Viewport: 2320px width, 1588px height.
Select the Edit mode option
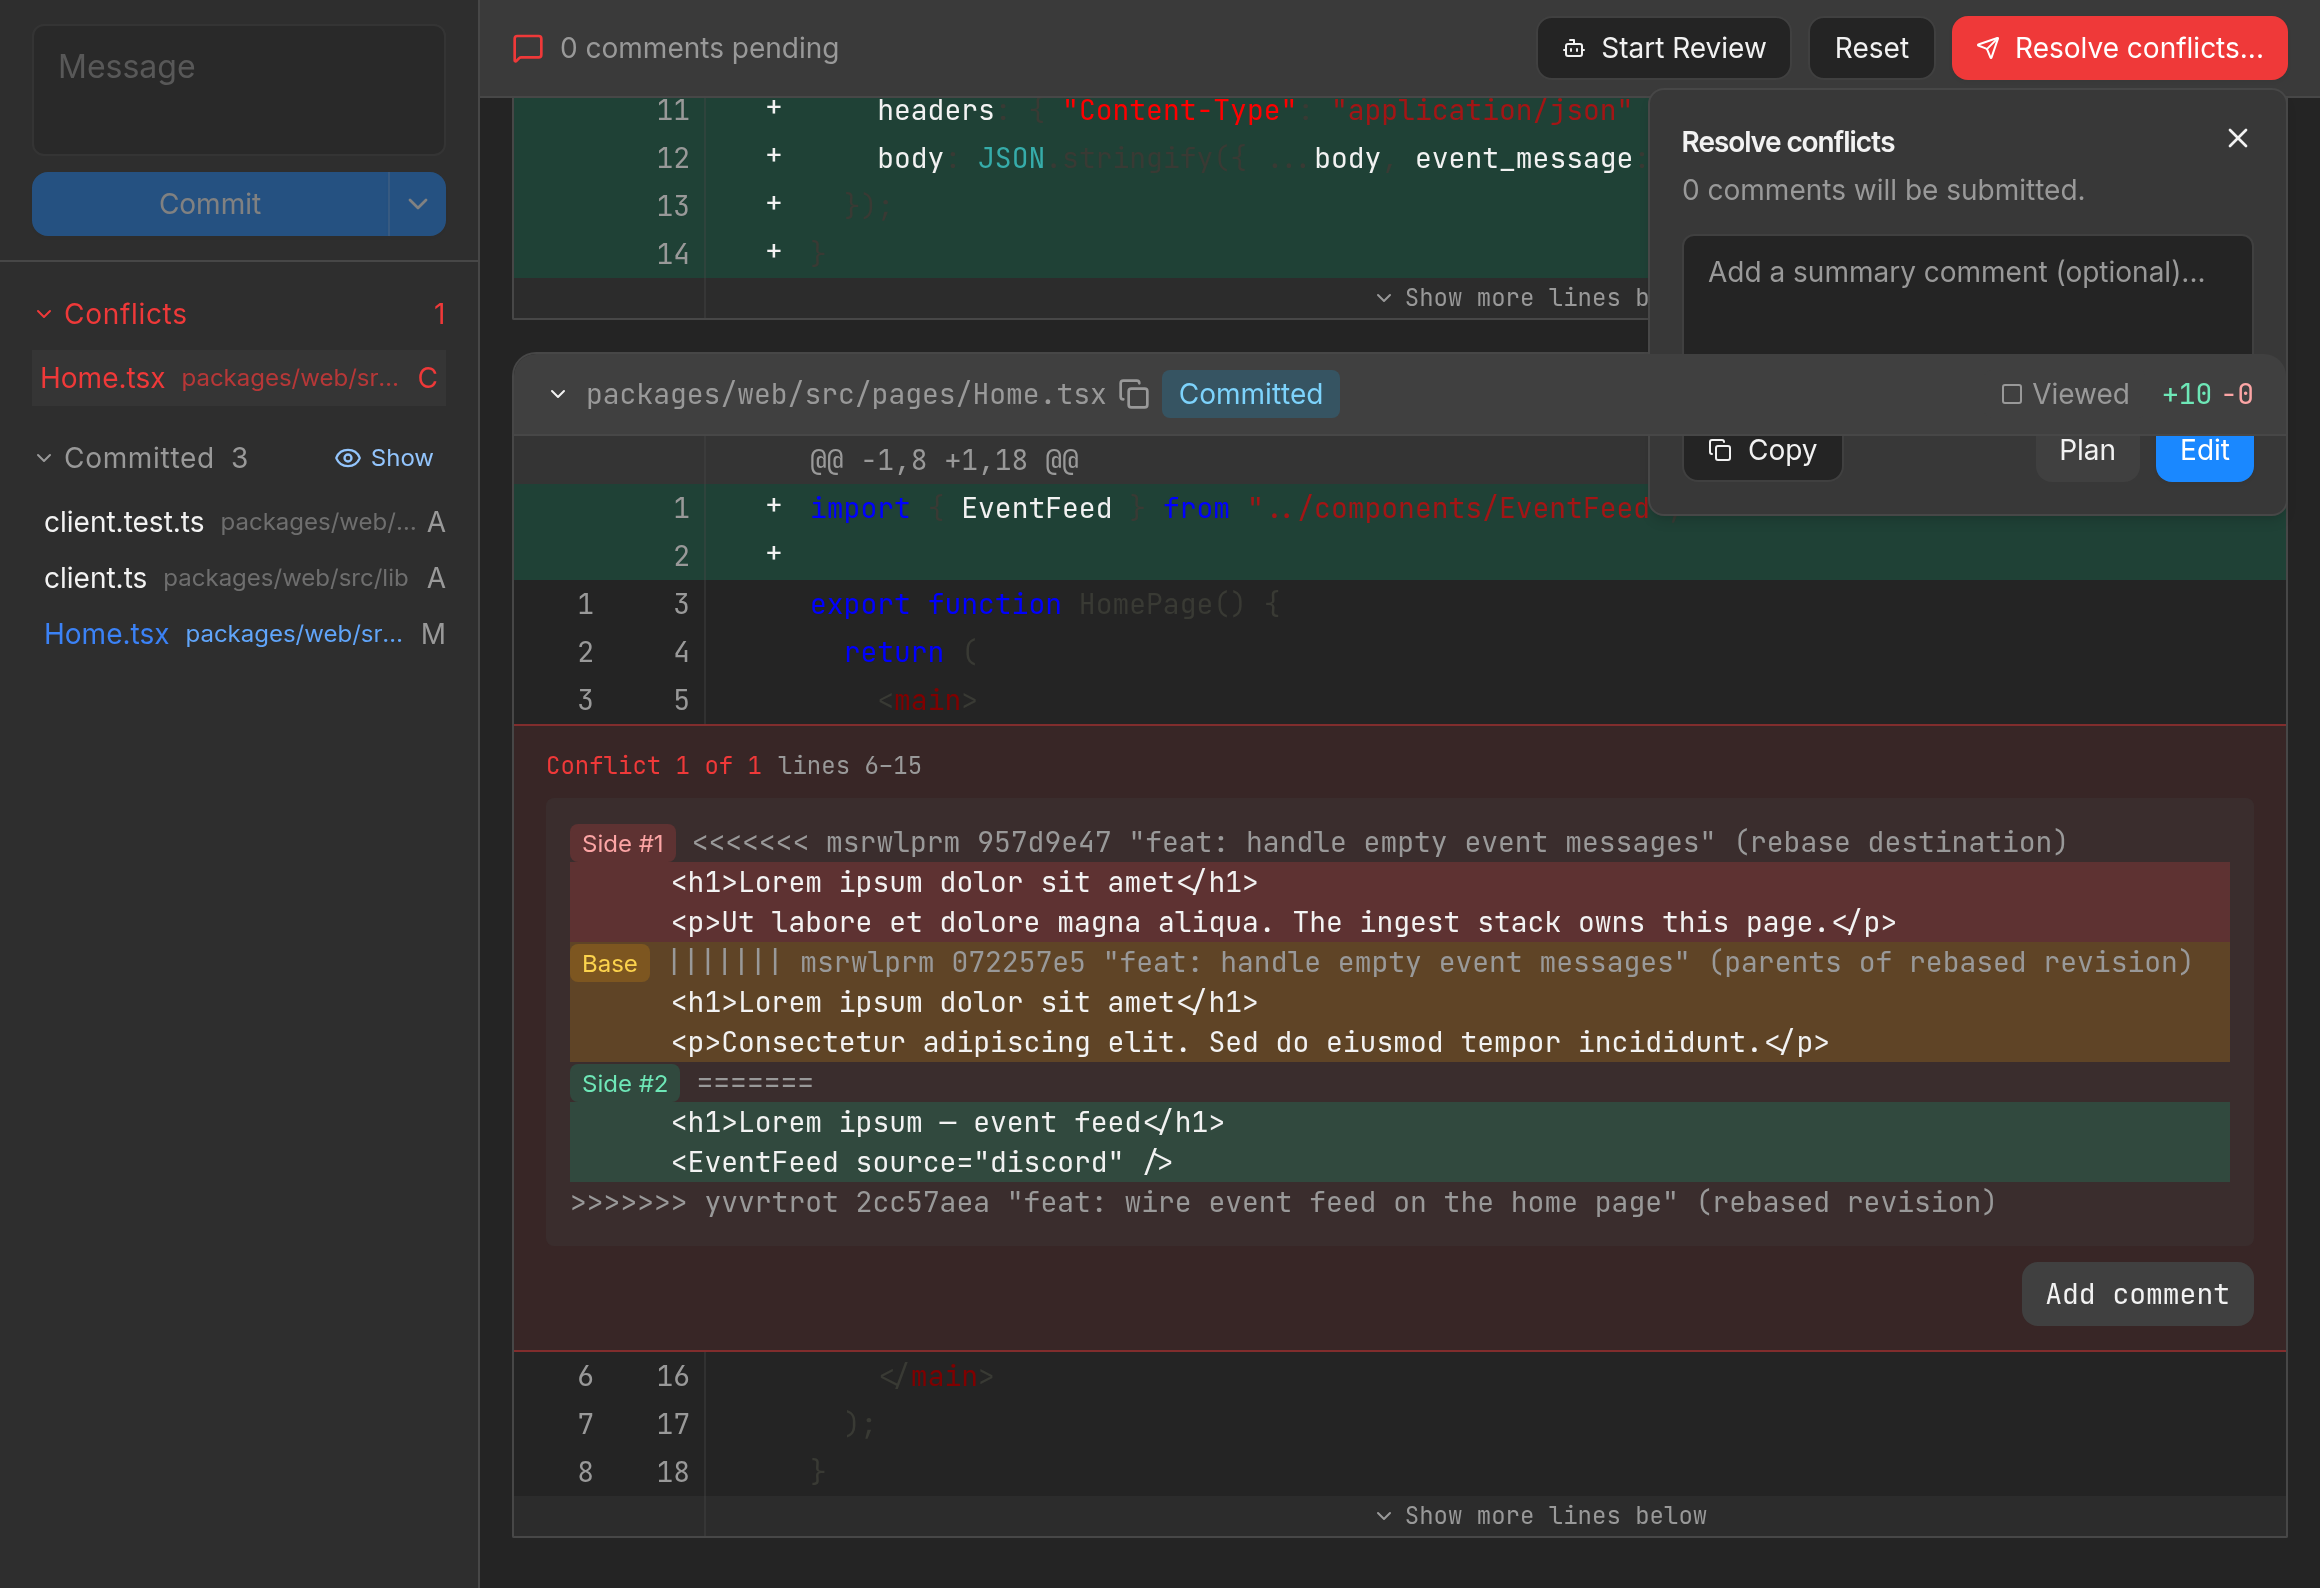tap(2204, 451)
